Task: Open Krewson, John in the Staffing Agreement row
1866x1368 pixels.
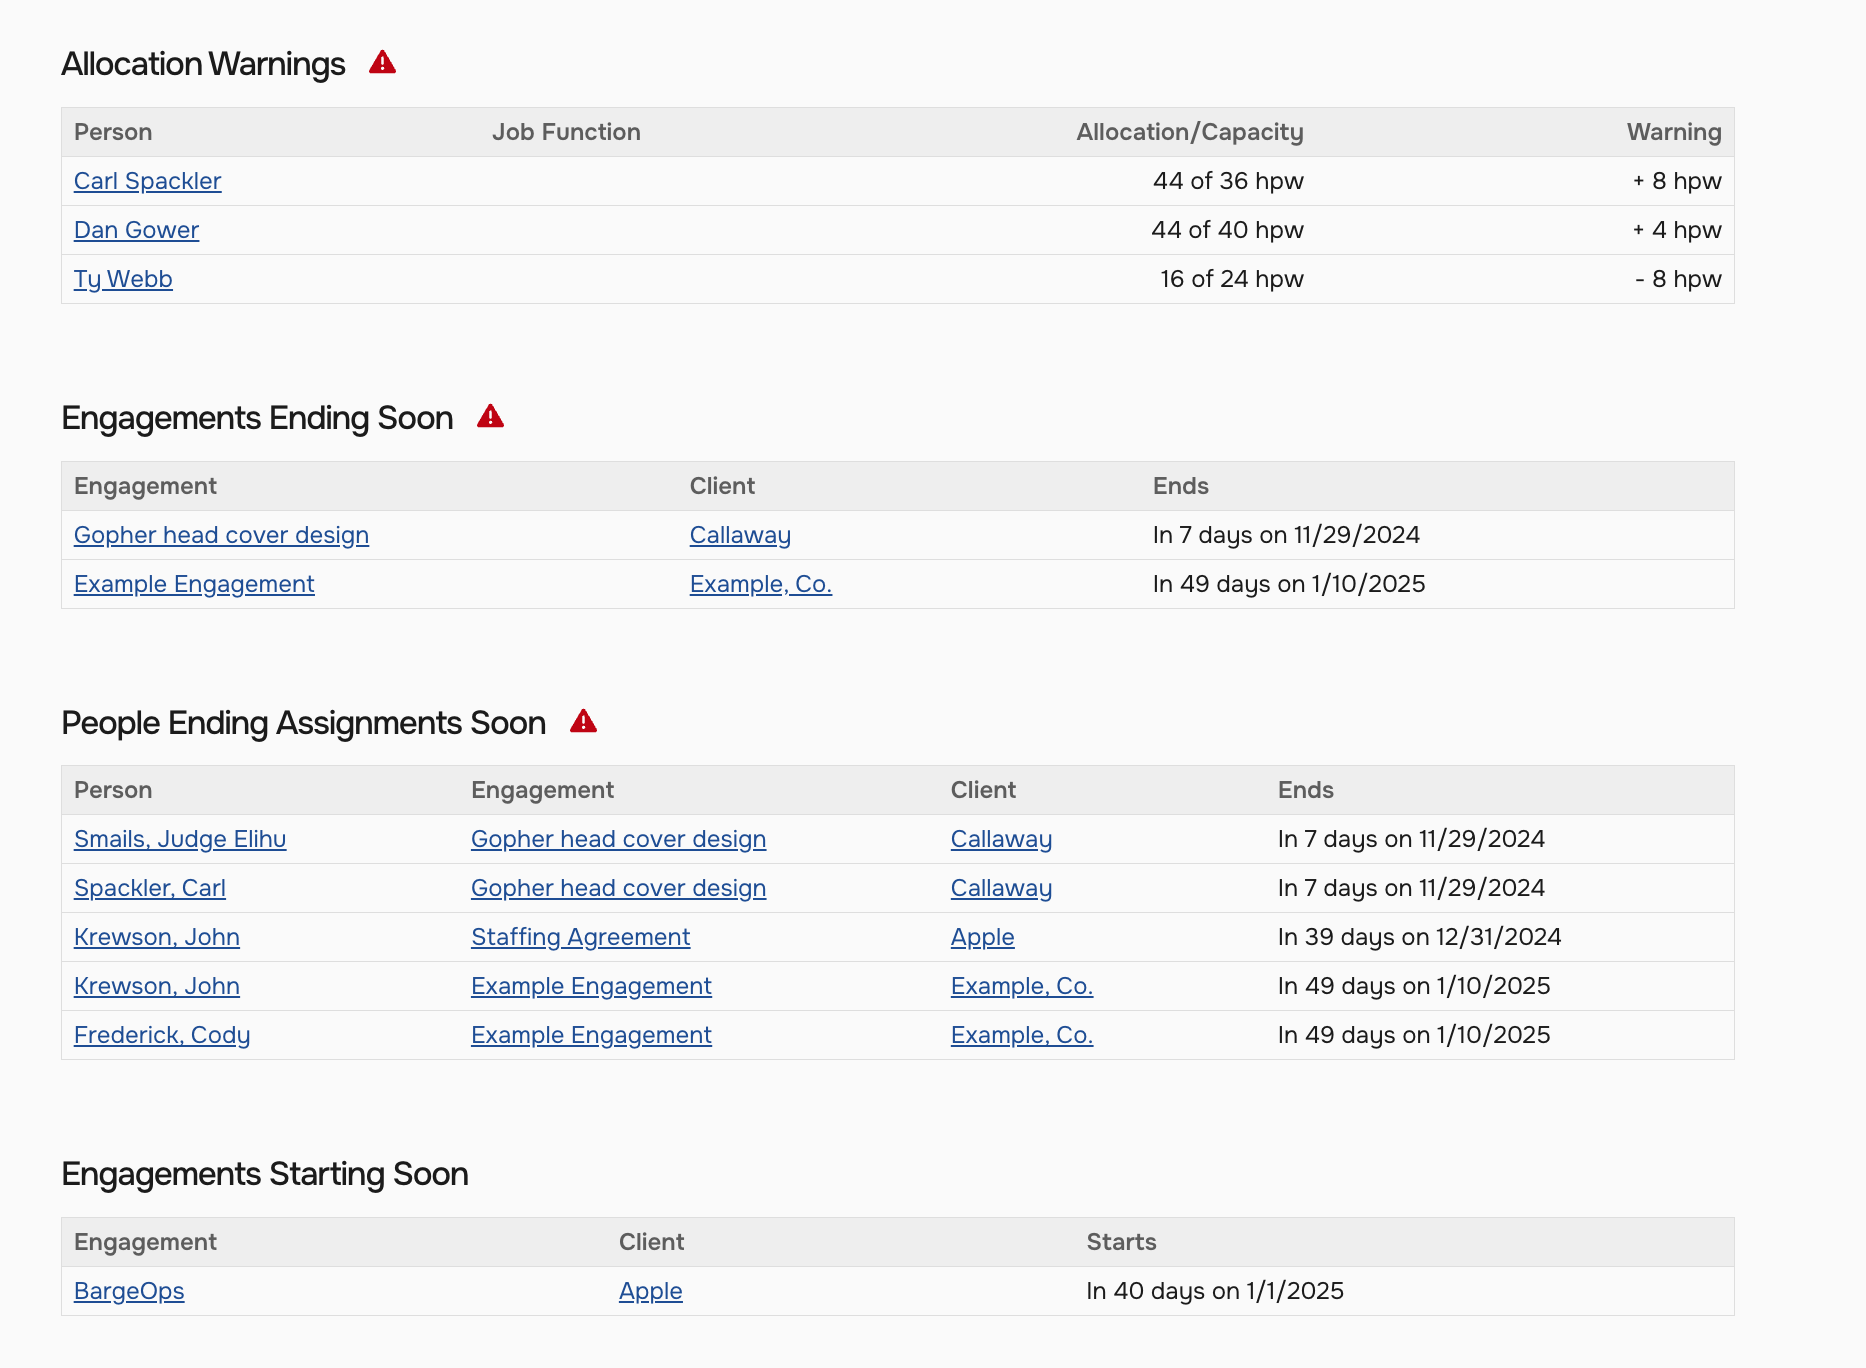Action: point(157,937)
